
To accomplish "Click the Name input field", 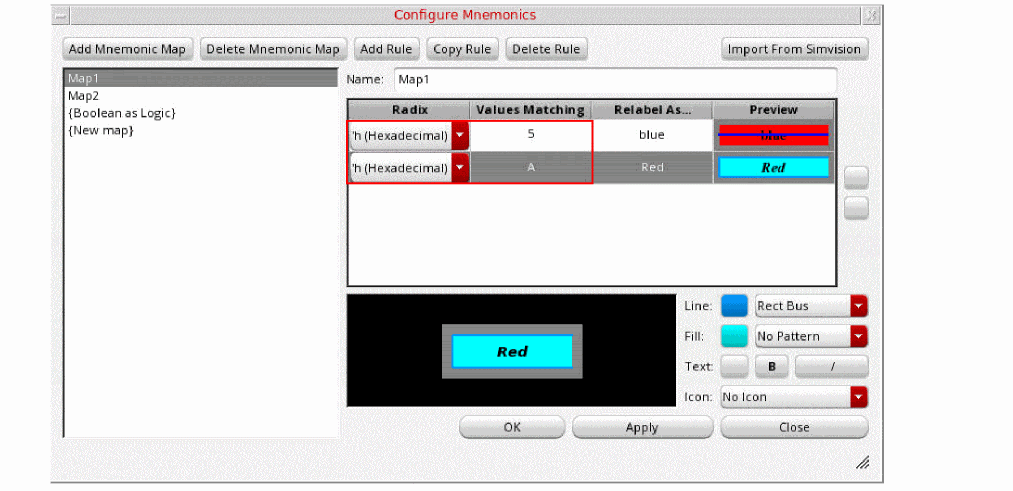I will 615,80.
